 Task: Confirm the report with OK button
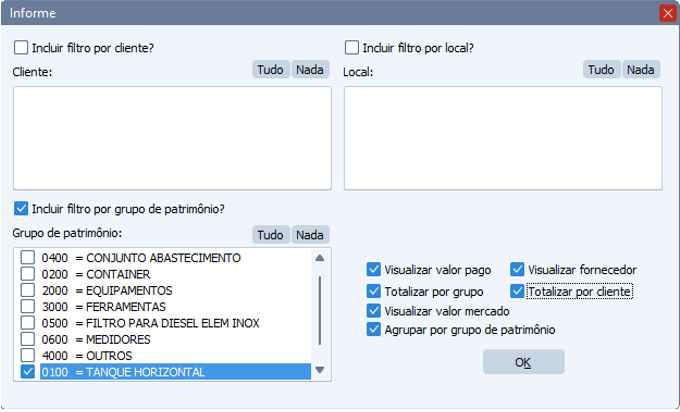click(523, 362)
